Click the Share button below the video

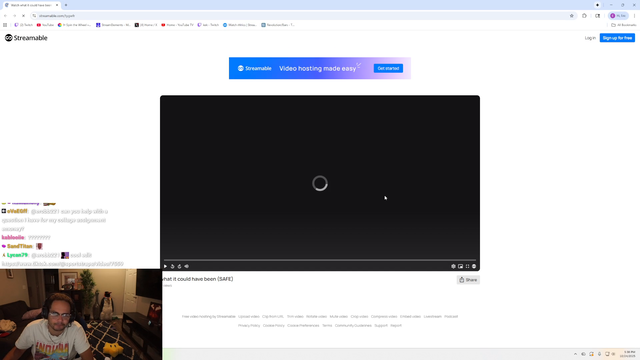(468, 280)
